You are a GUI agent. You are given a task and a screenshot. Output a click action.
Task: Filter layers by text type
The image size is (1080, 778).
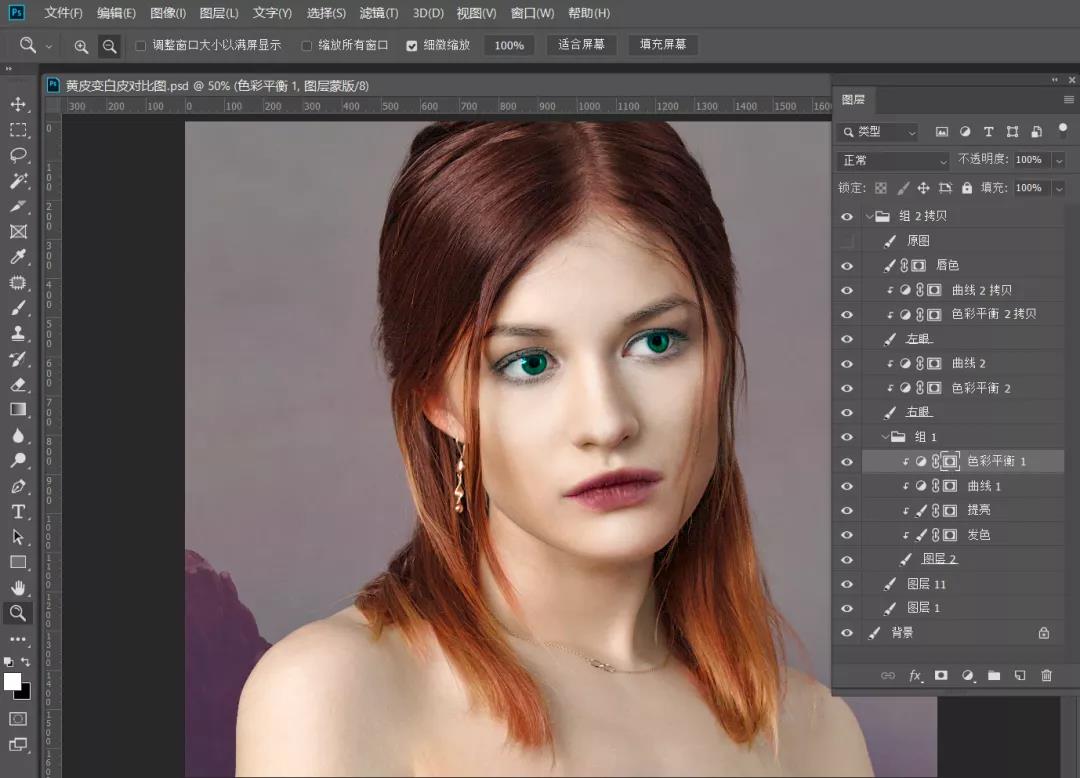point(988,132)
